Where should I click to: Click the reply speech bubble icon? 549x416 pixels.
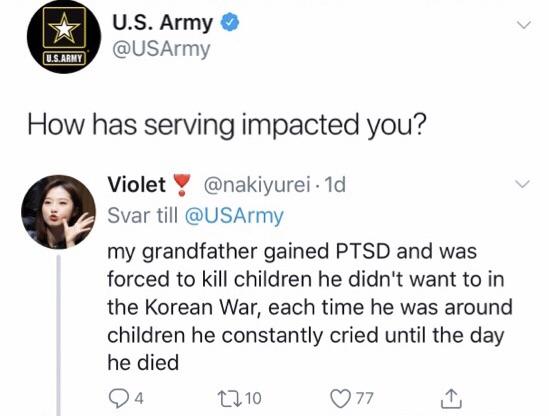point(118,399)
